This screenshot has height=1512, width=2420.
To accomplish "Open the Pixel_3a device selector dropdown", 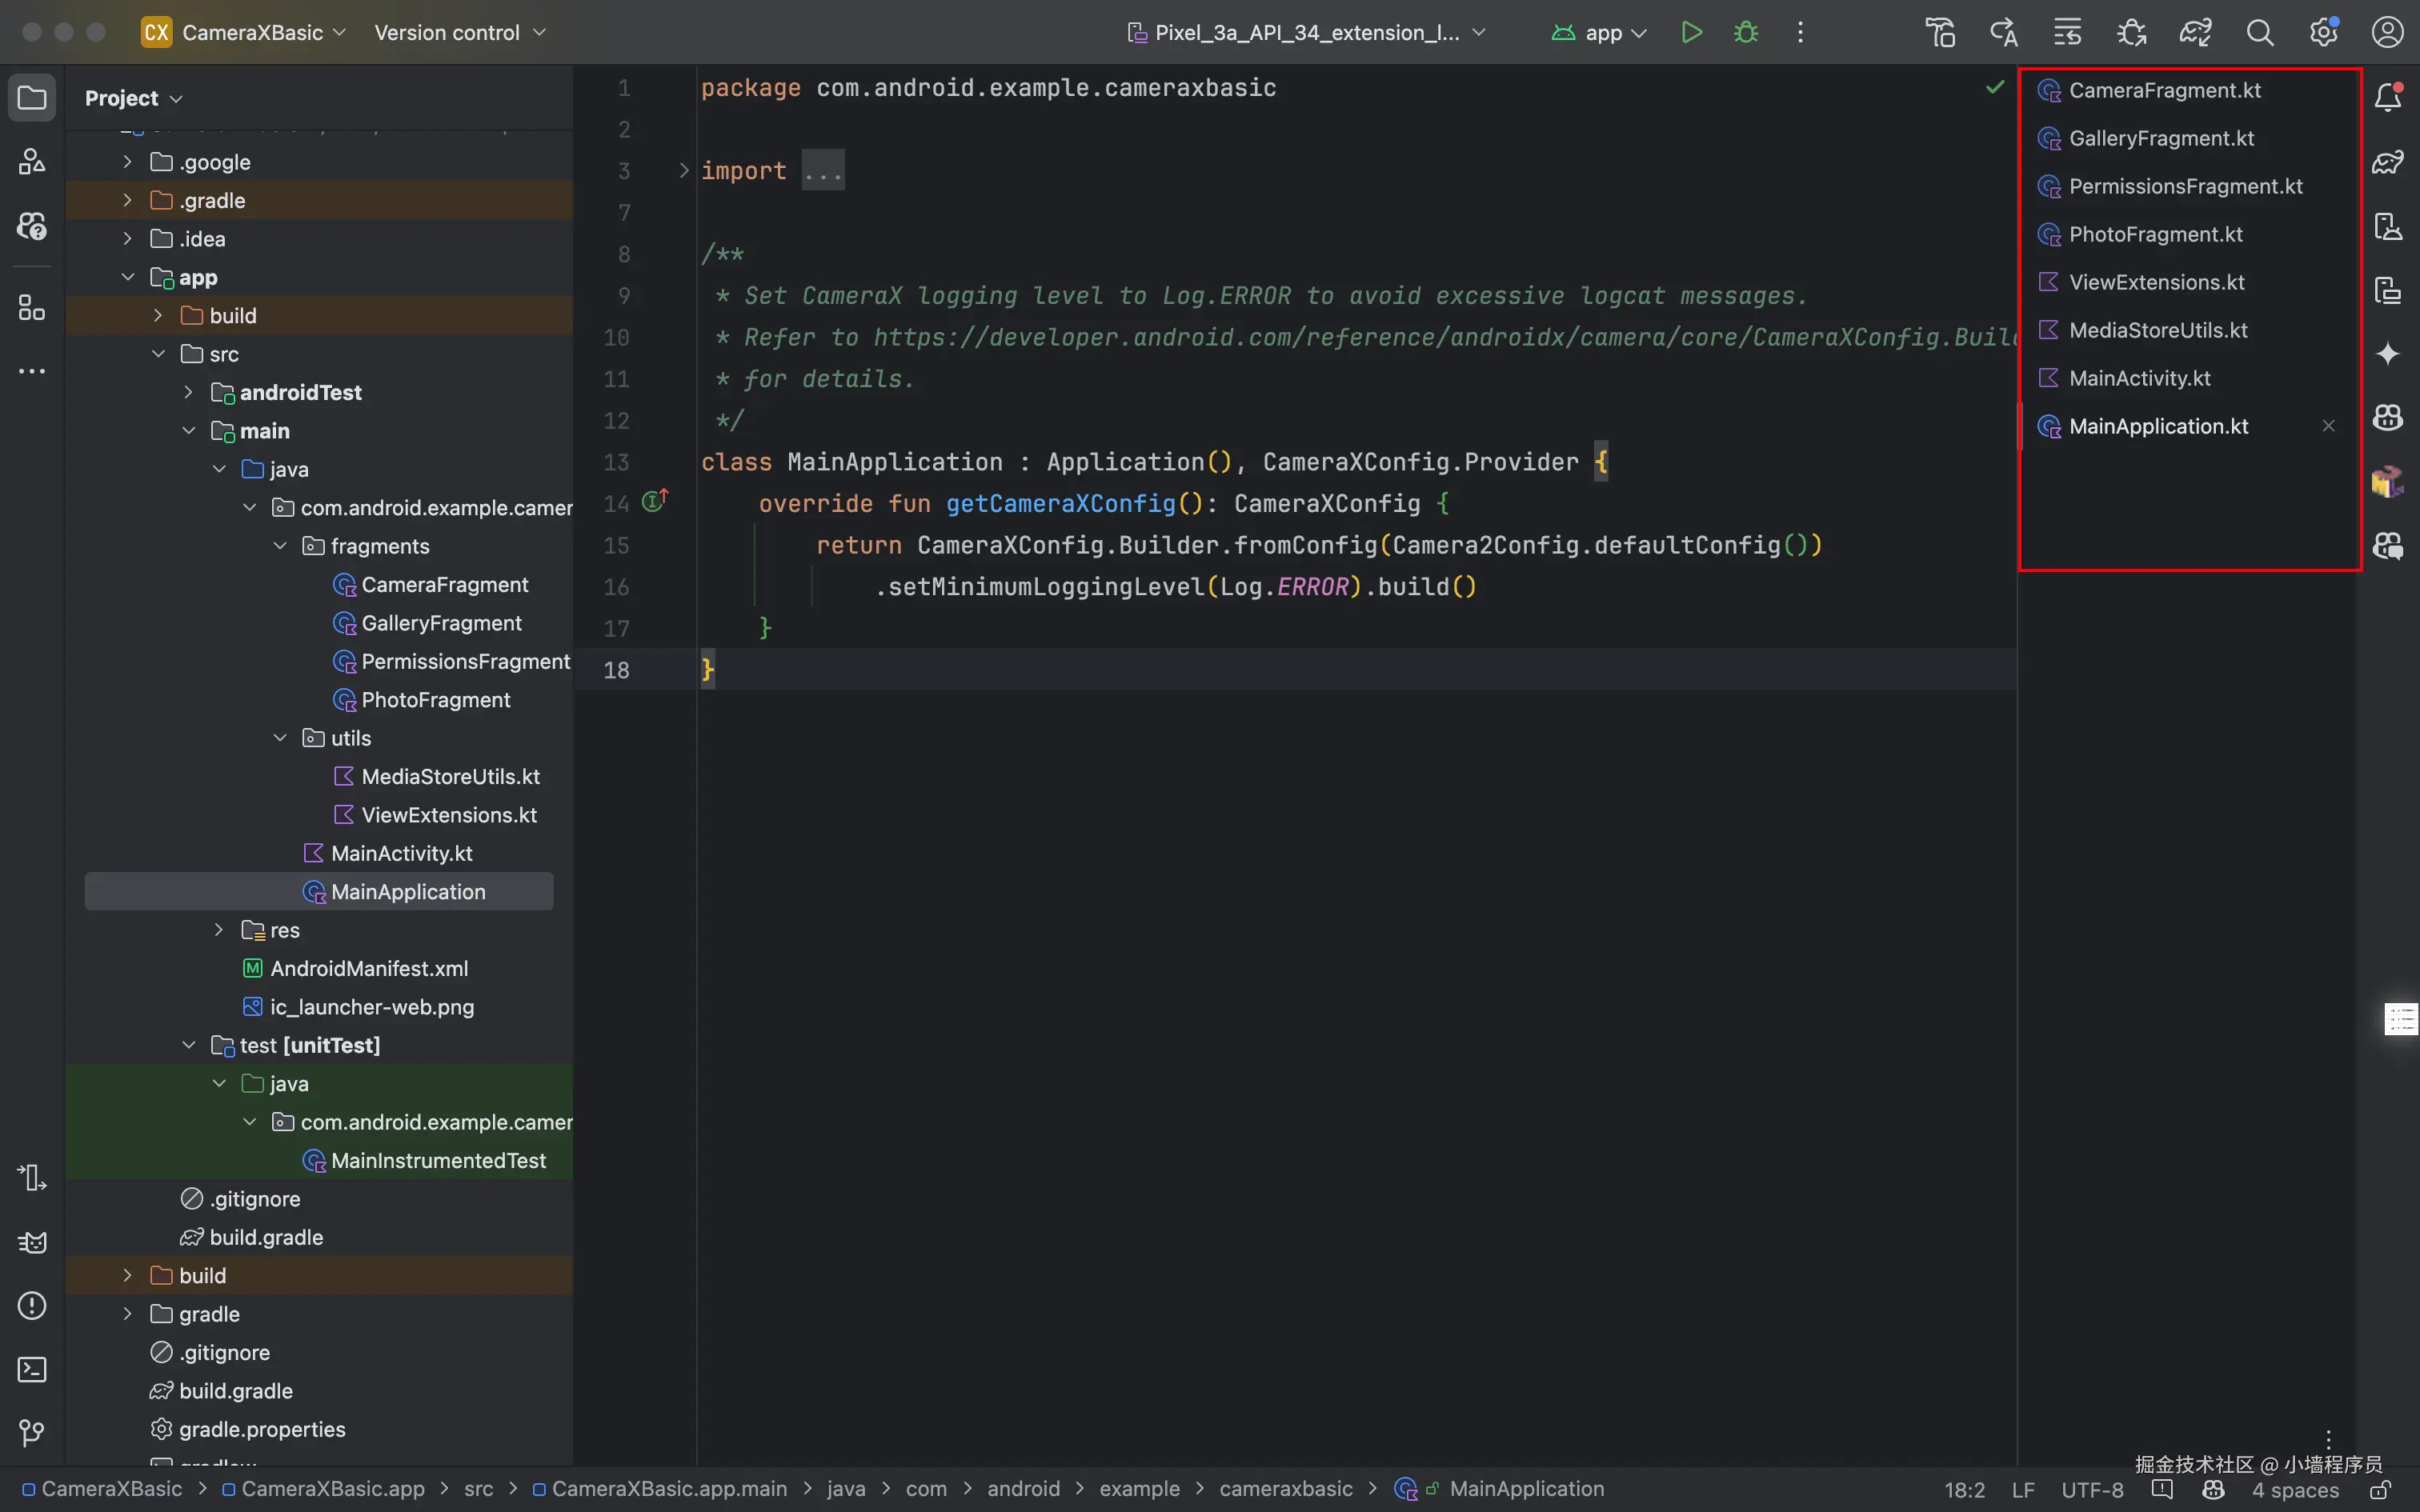I will 1306,33.
